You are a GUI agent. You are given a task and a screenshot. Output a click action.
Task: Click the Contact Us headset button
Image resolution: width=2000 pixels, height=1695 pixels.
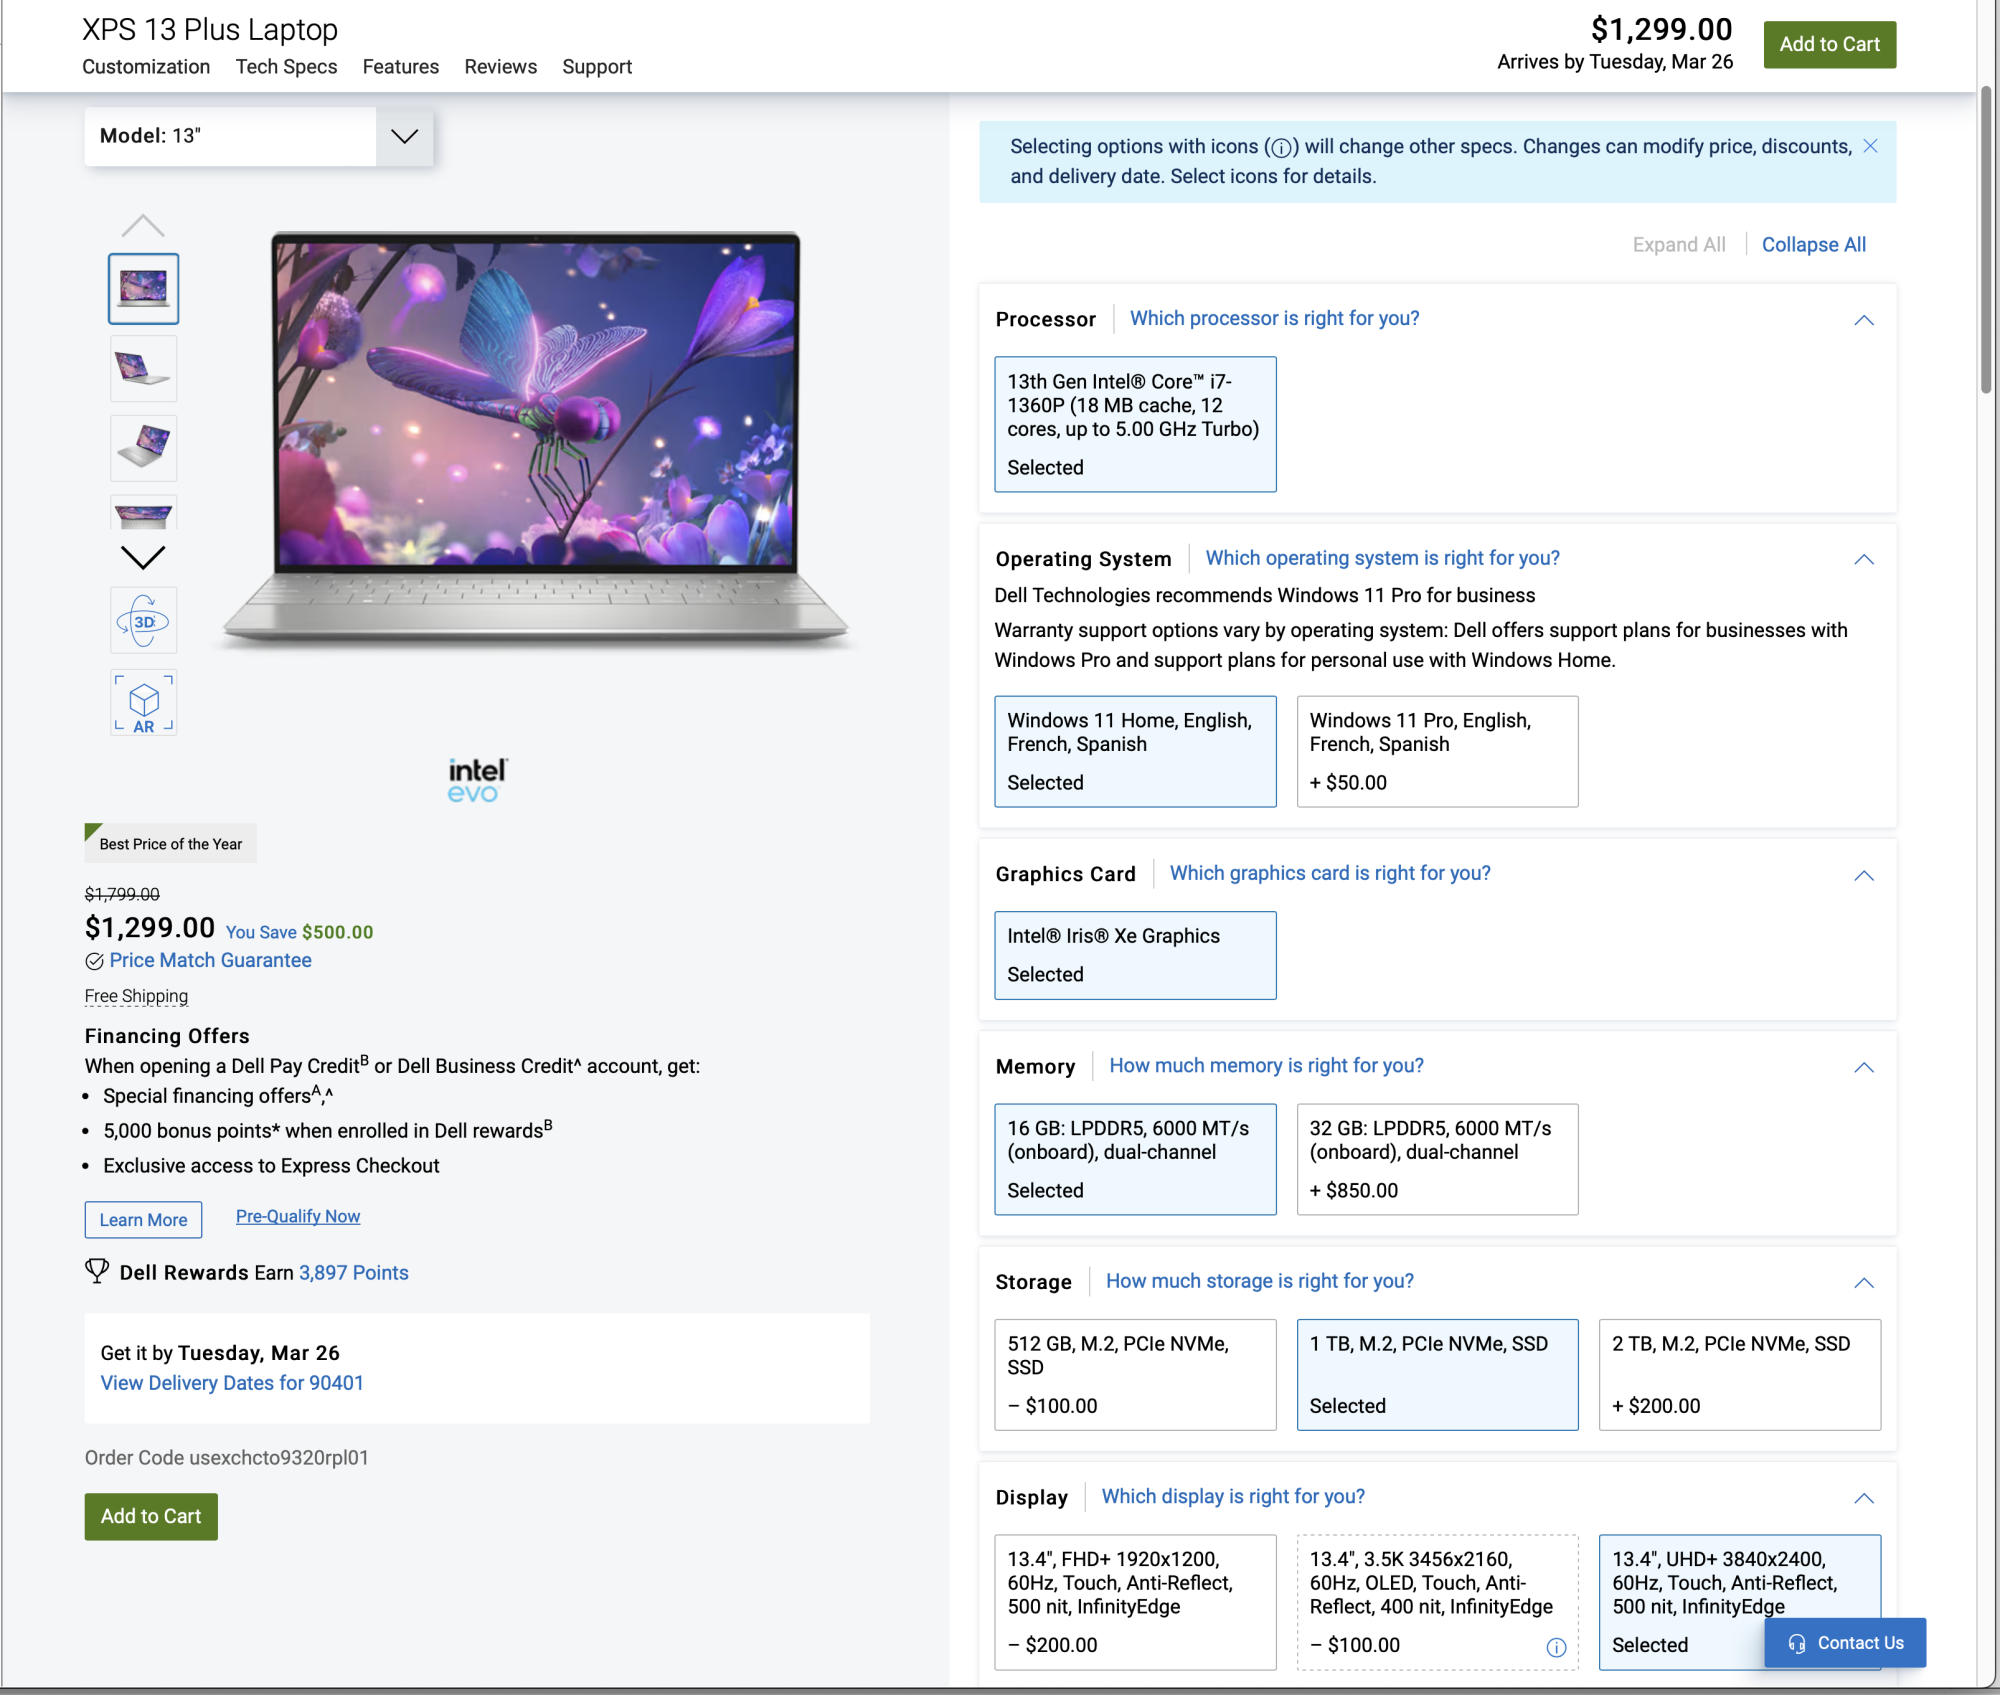coord(1845,1643)
